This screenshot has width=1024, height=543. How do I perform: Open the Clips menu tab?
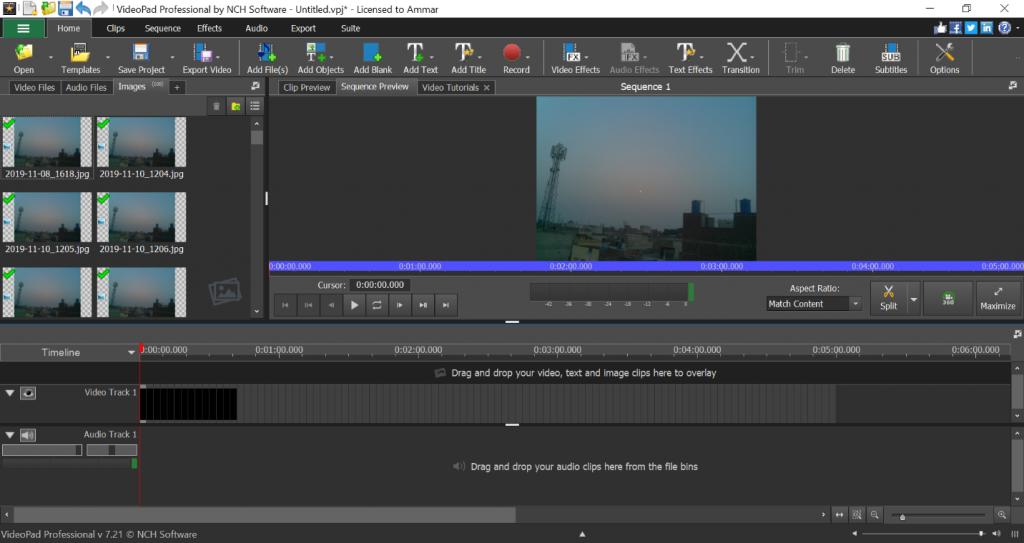coord(116,28)
